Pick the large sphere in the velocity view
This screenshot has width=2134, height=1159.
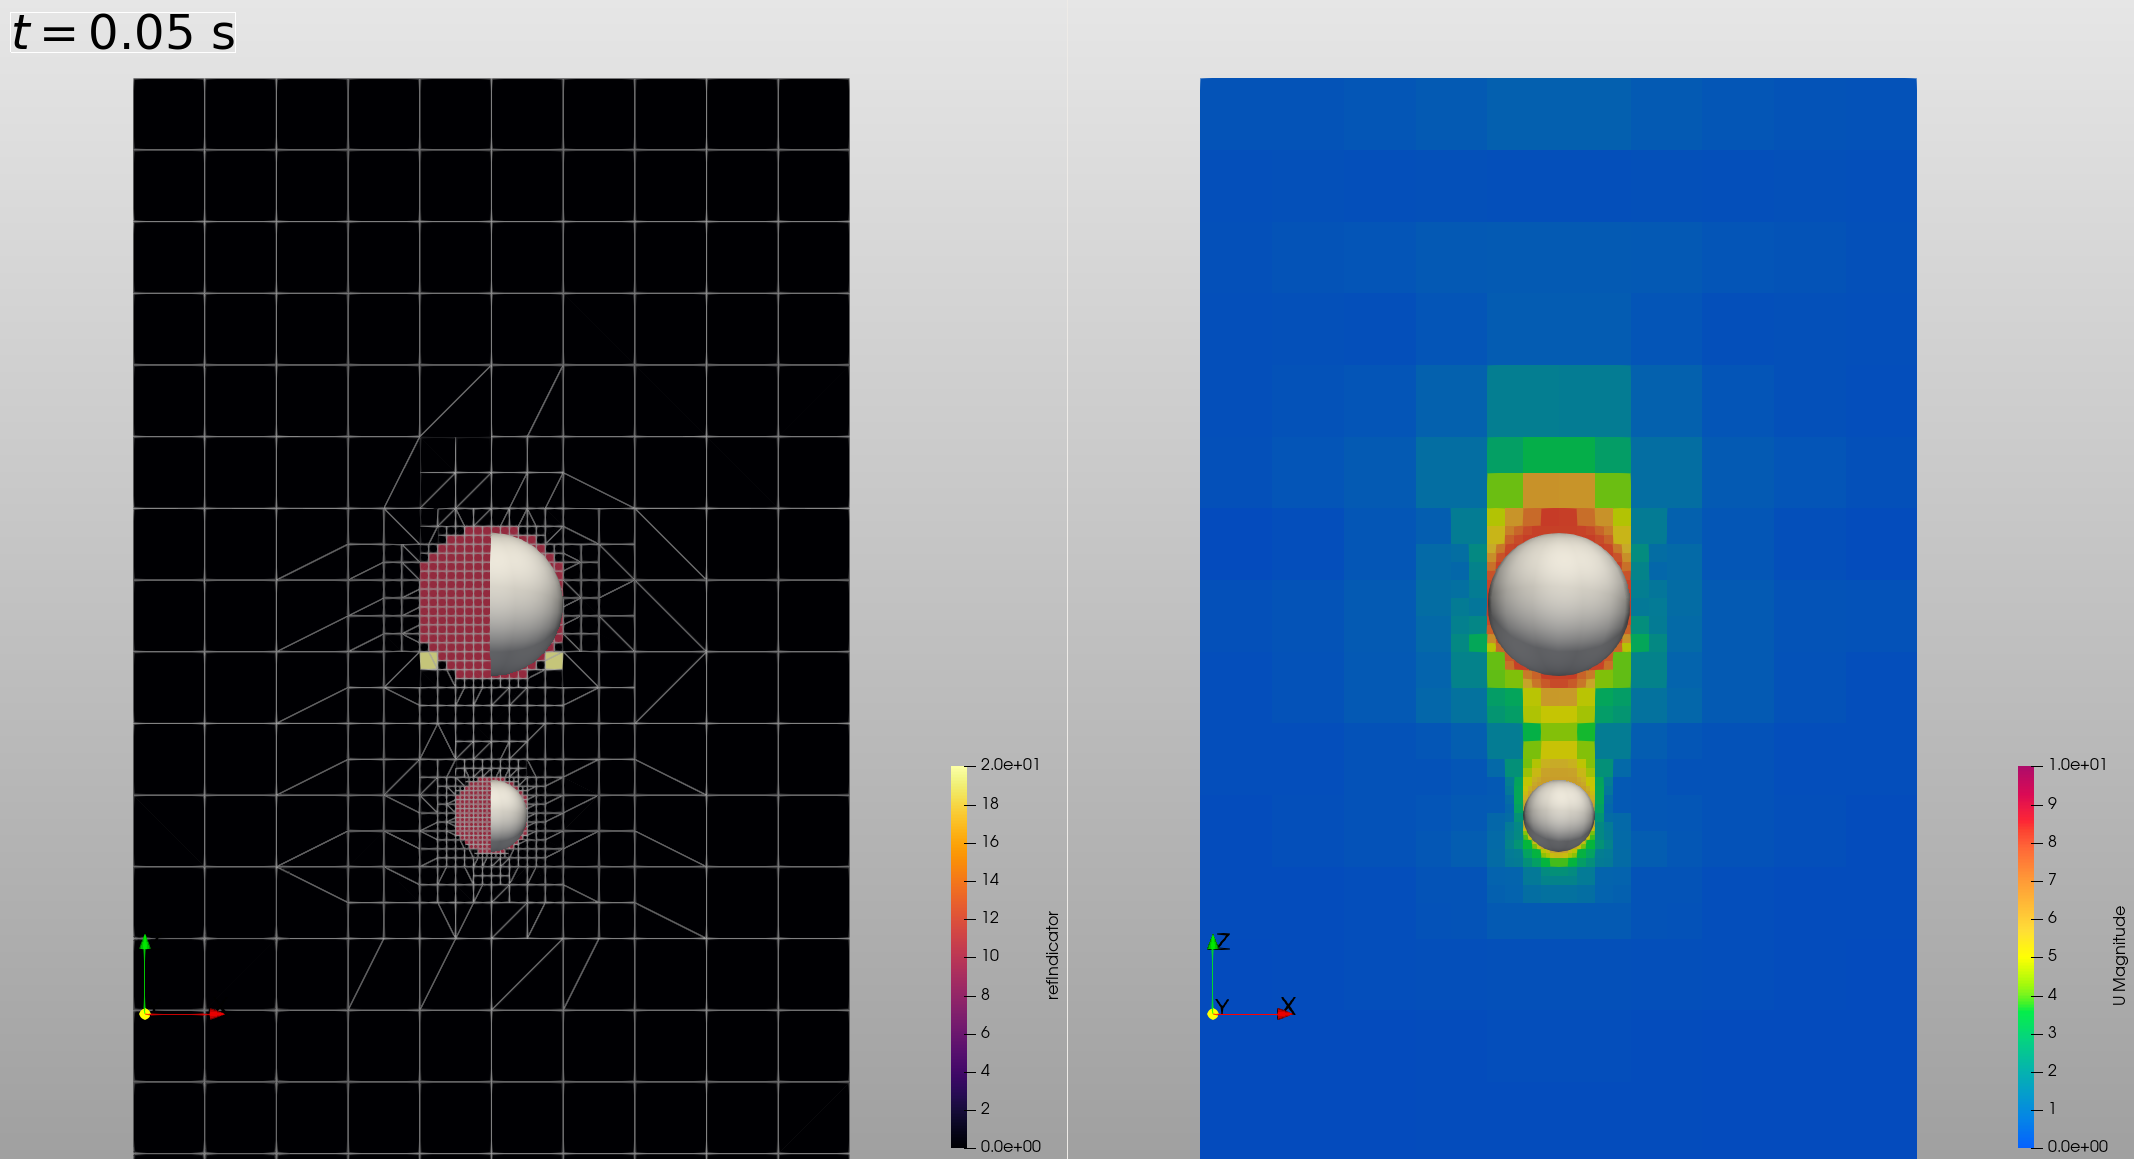1559,604
